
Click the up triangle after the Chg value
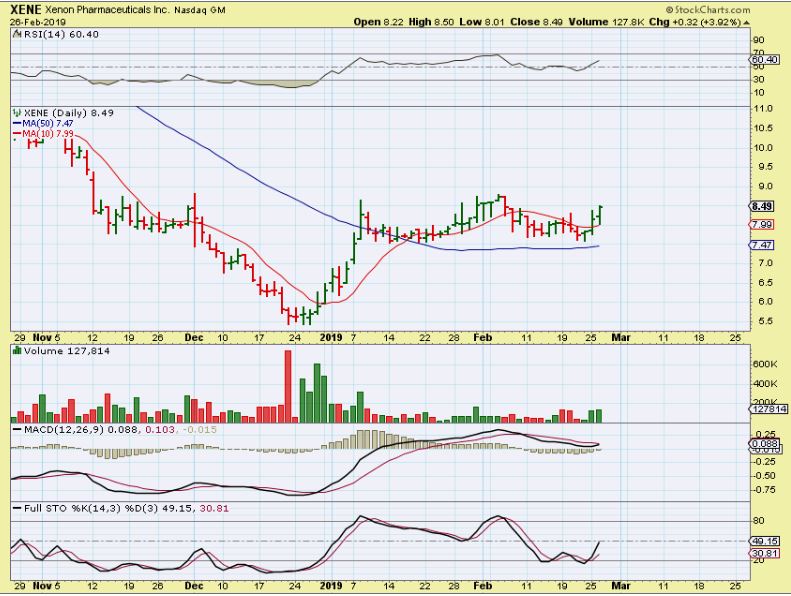coord(746,23)
